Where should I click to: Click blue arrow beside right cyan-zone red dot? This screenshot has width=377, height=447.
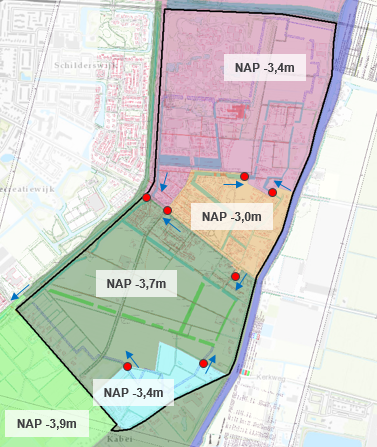[x=211, y=364]
